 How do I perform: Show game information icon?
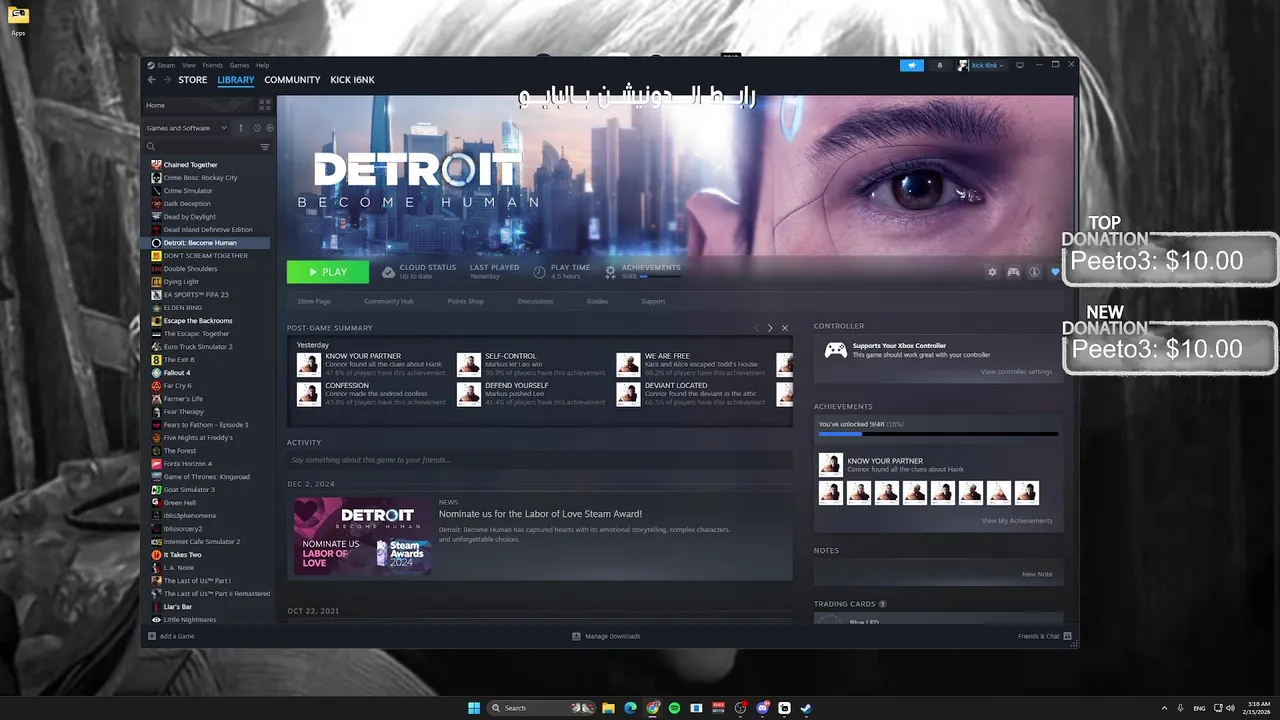(1034, 272)
